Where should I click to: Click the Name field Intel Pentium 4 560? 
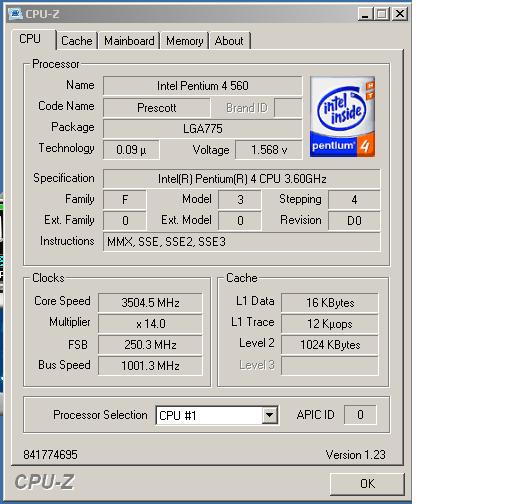[203, 86]
